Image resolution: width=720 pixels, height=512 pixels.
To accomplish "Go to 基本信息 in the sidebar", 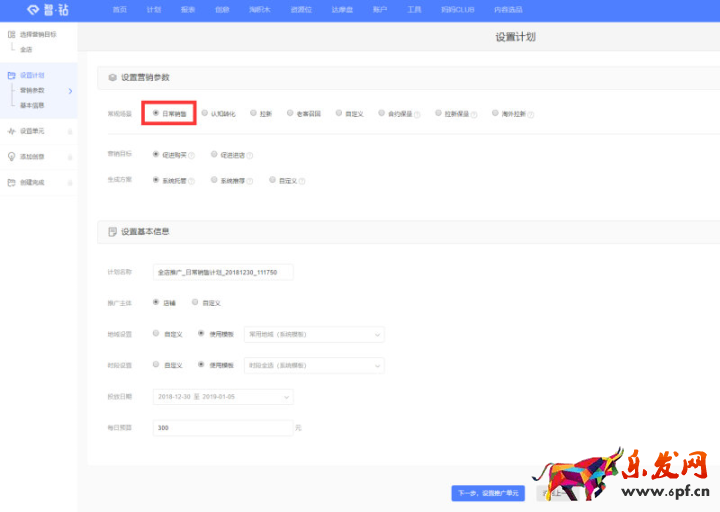I will click(32, 105).
